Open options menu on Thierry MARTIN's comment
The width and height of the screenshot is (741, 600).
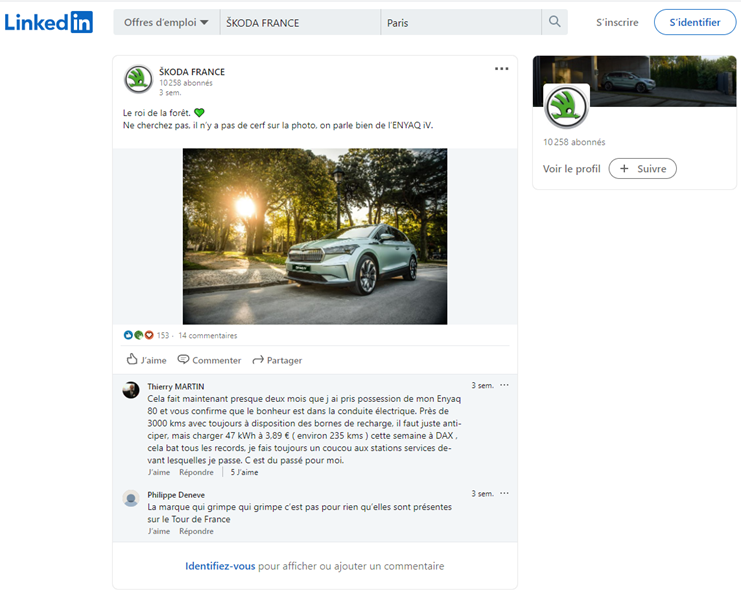click(504, 385)
